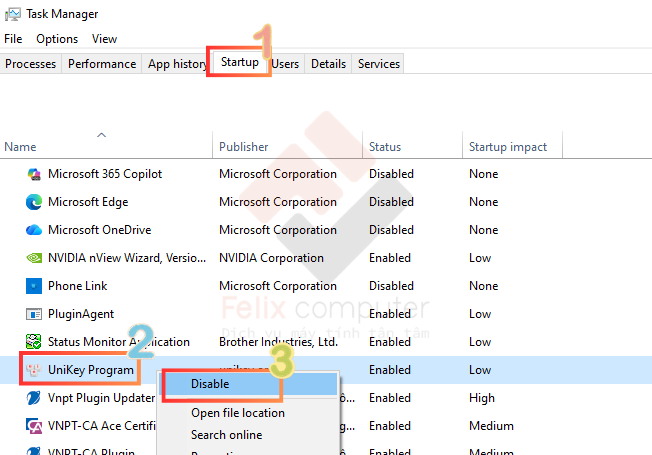Click the NVIDIA nView Wizard icon

(x=34, y=258)
